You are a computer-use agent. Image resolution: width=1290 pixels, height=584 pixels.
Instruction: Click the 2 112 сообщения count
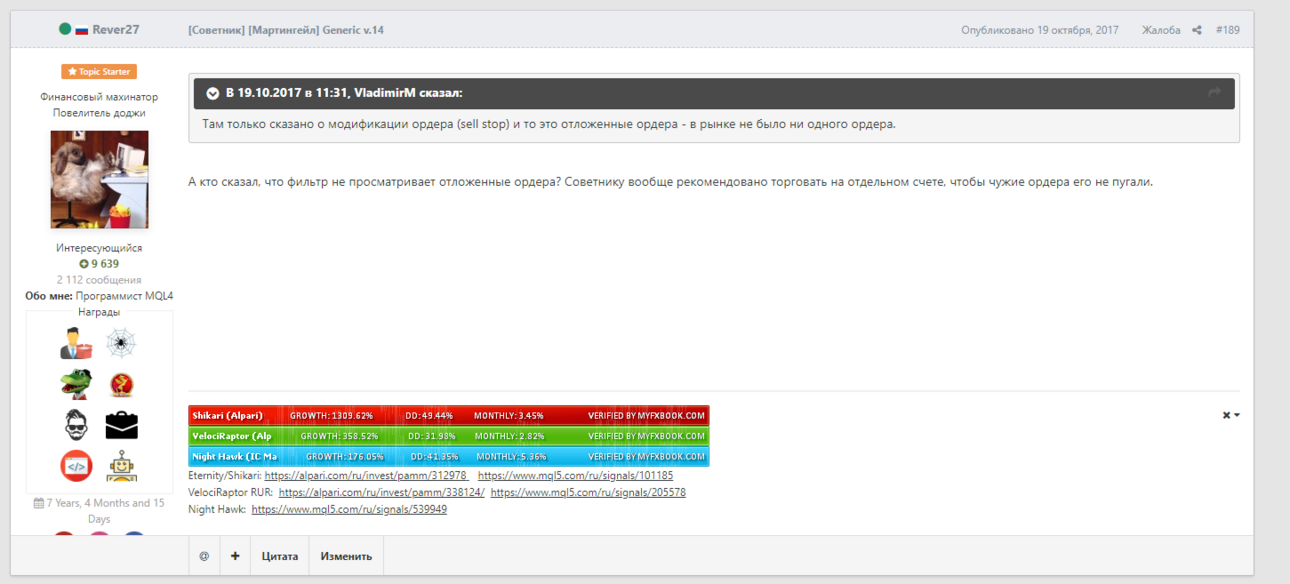(x=99, y=280)
